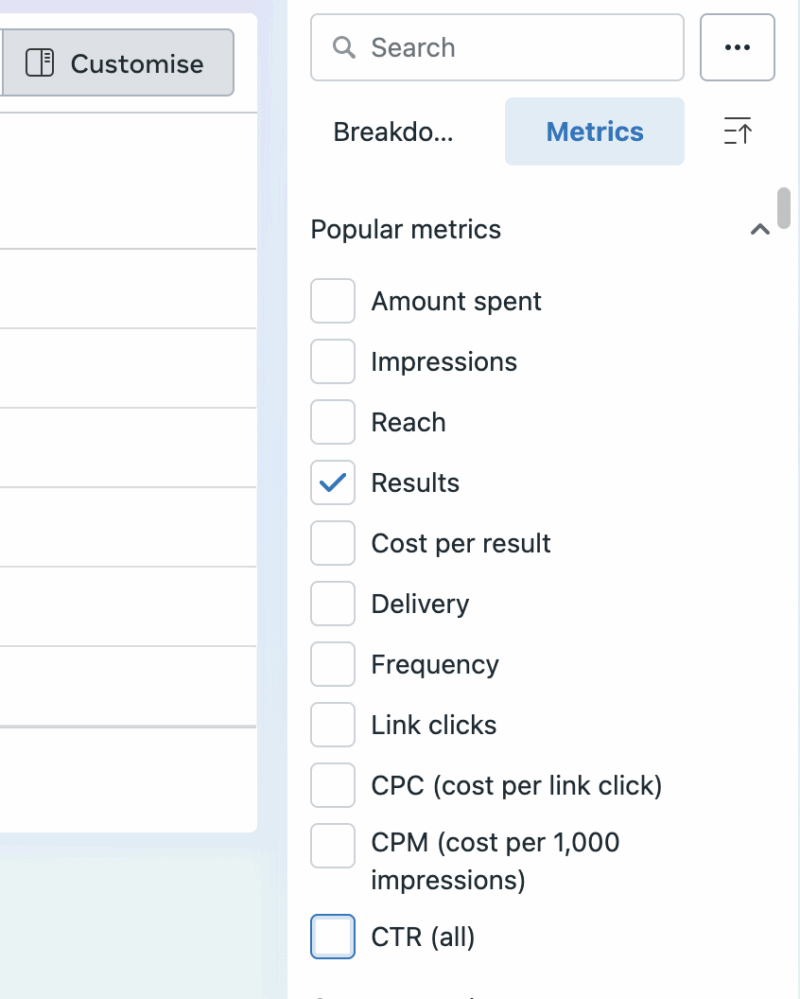Screen dimensions: 800x999
Task: Select CPM (cost per 1,000 impressions)
Action: click(332, 846)
